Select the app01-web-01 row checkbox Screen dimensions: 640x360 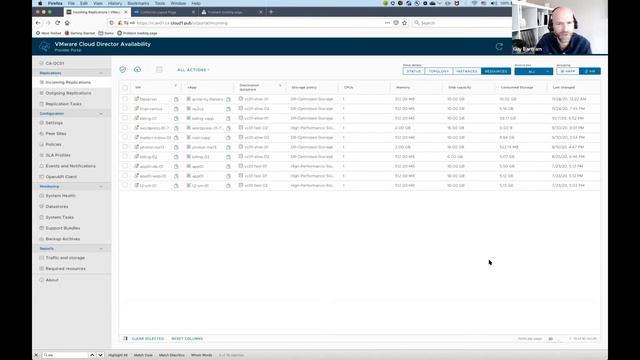(125, 176)
